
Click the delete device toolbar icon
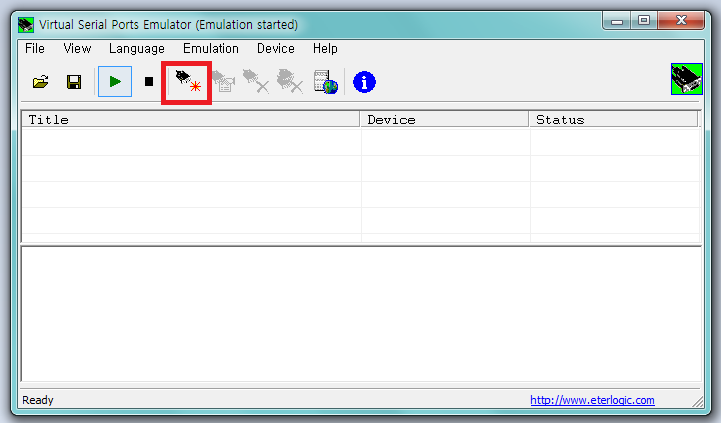pyautogui.click(x=256, y=81)
